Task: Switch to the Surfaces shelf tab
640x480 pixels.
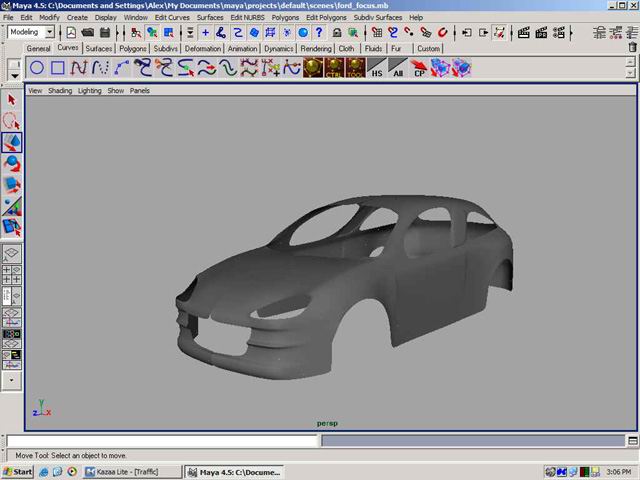Action: (99, 48)
